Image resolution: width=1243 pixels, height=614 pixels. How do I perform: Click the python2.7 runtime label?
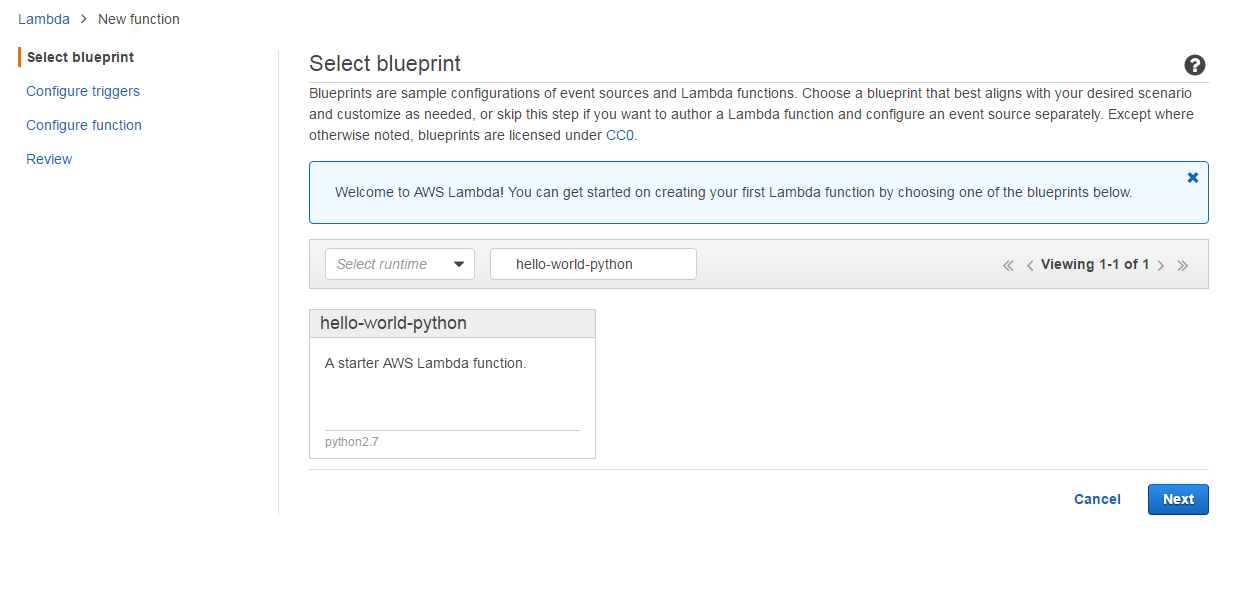pyautogui.click(x=352, y=441)
